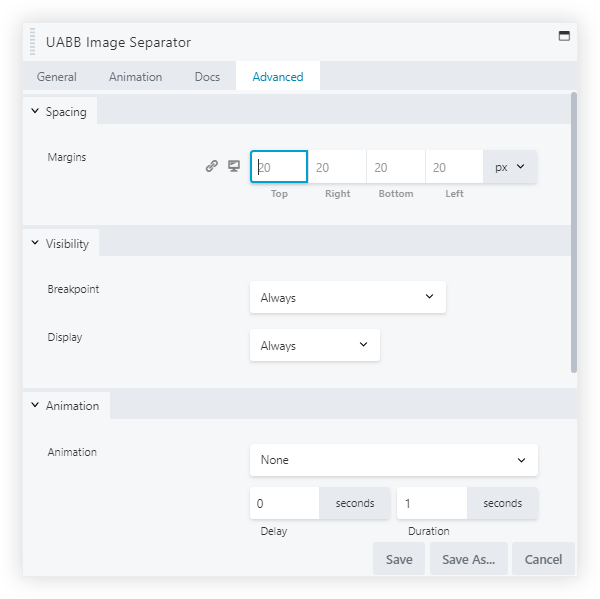Switch to the General tab

57,77
